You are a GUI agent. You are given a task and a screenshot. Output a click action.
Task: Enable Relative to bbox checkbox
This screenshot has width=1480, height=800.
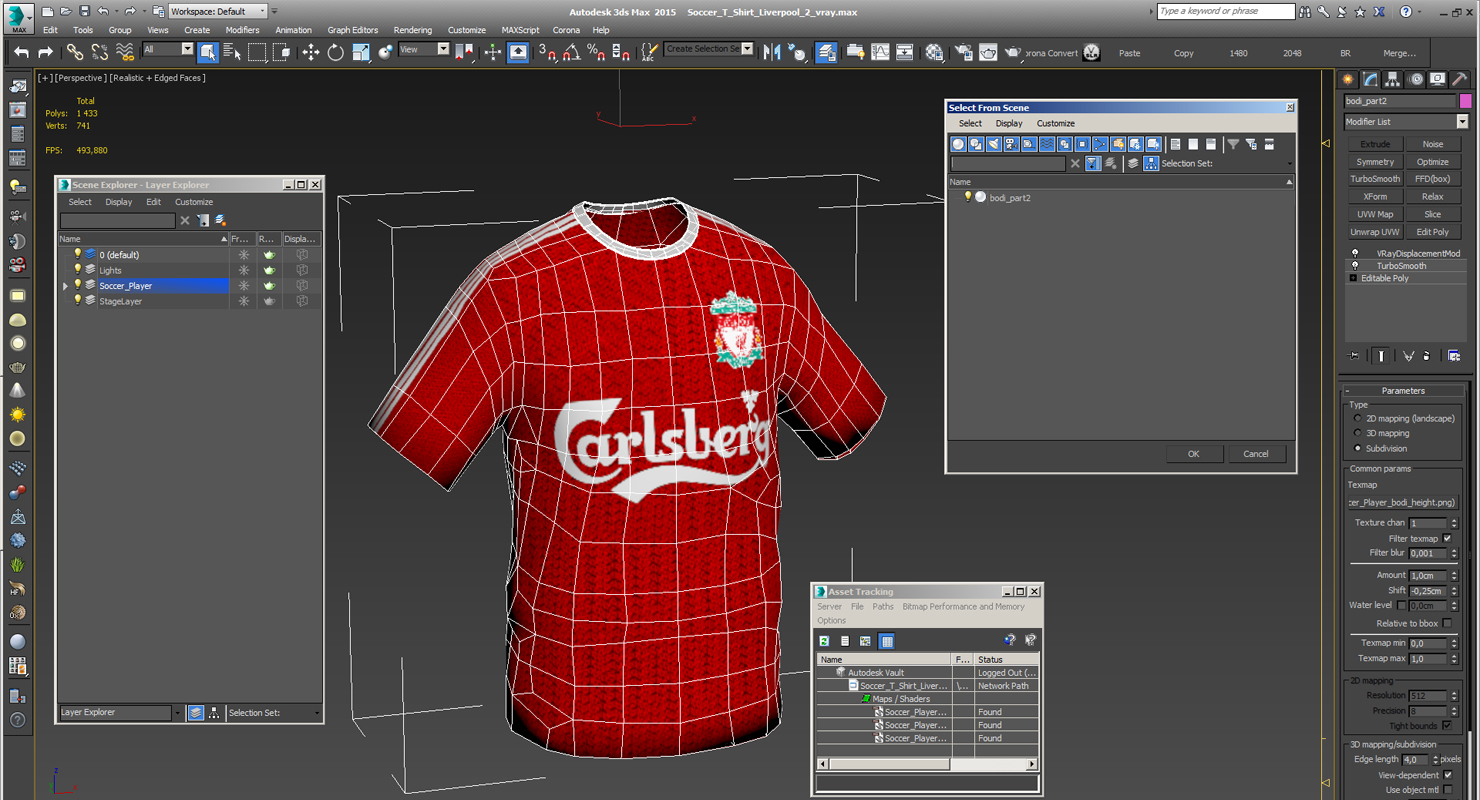(1447, 623)
